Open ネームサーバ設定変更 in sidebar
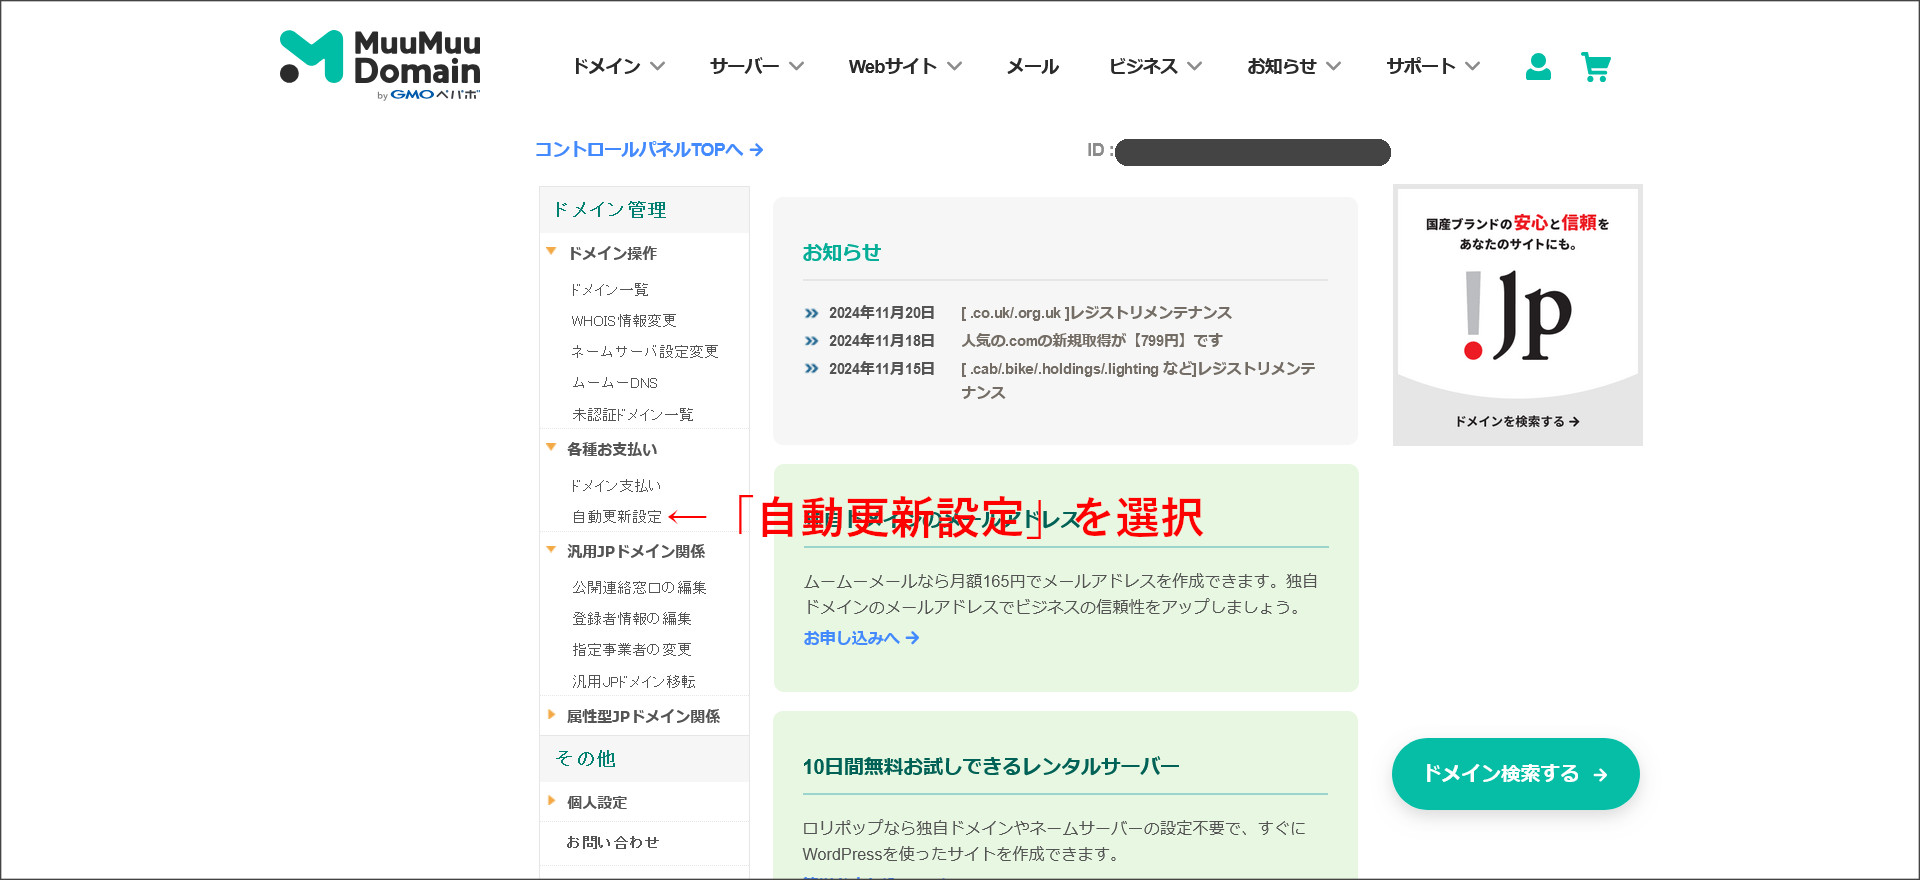1920x880 pixels. click(645, 352)
